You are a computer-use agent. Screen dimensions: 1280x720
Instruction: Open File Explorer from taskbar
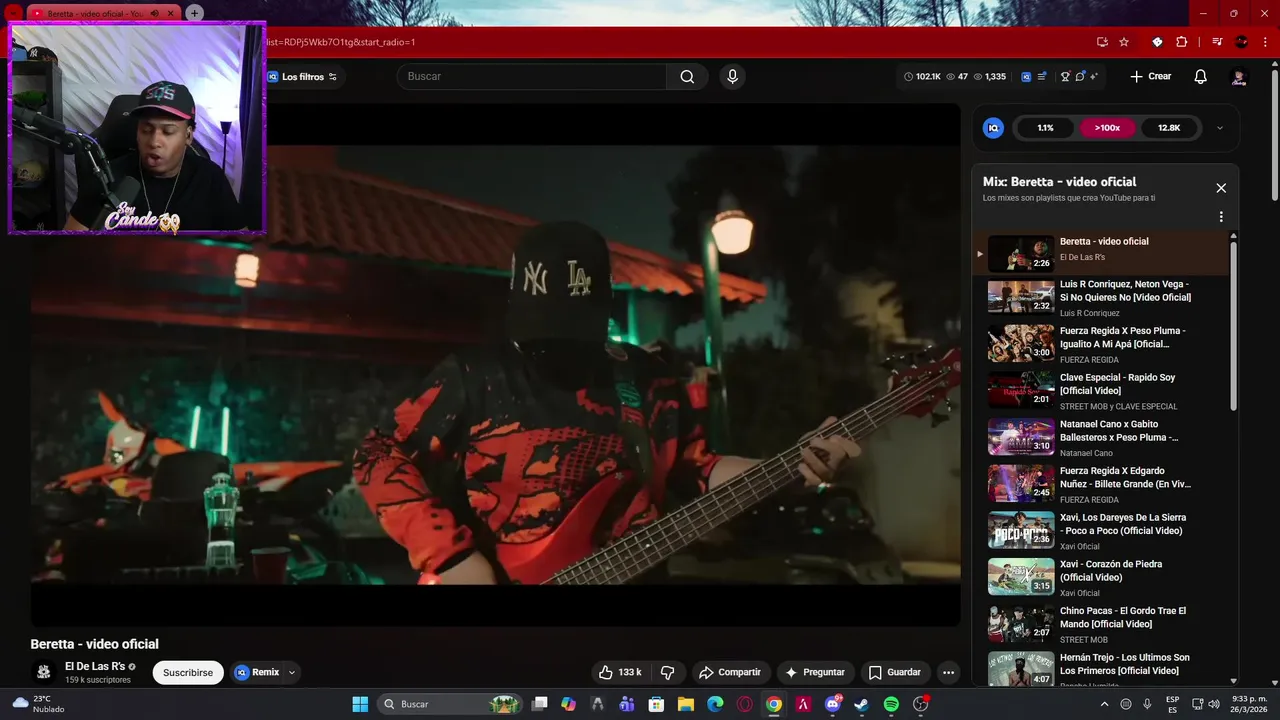(x=686, y=704)
